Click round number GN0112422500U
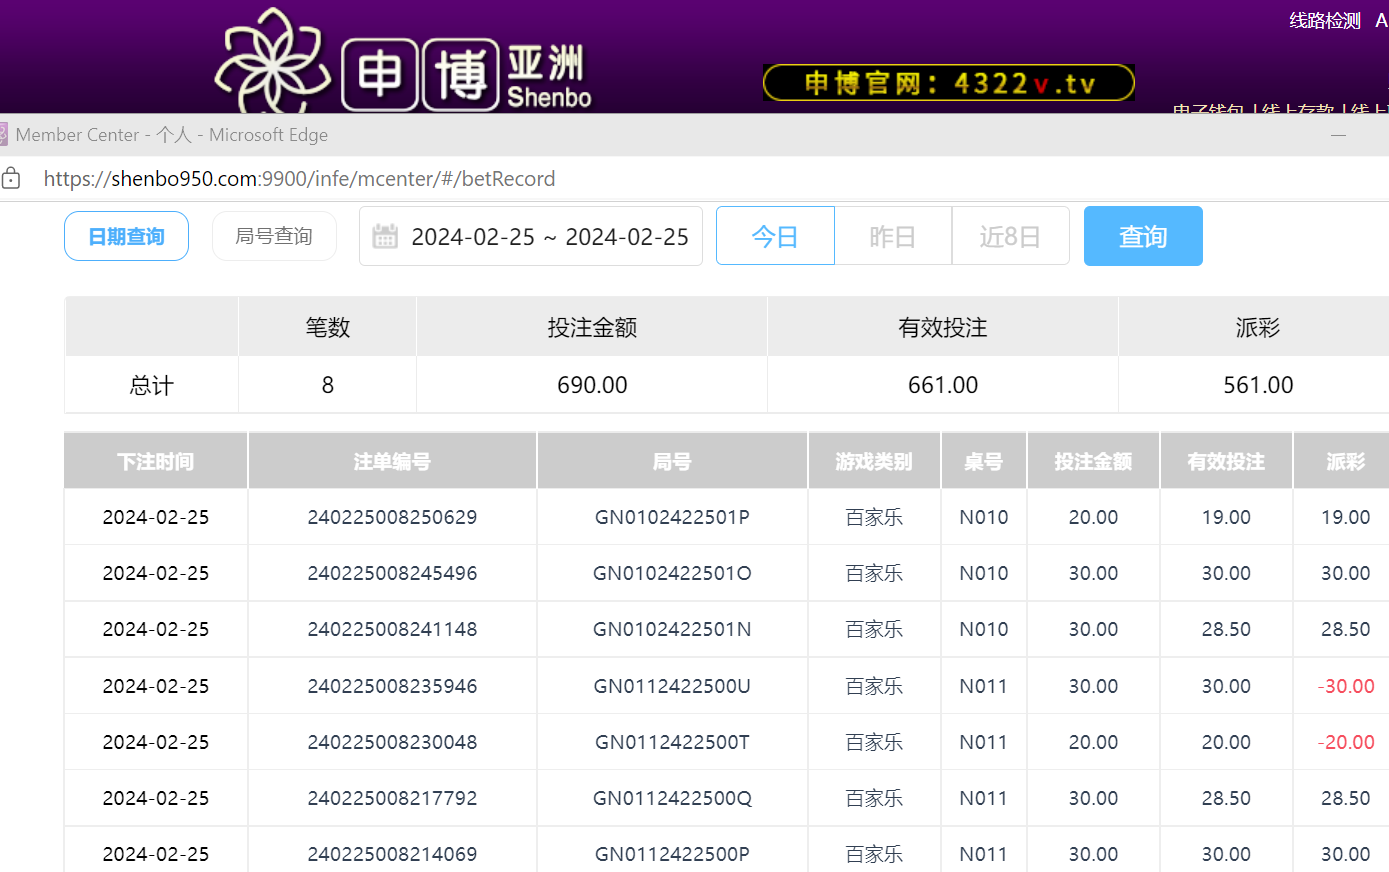This screenshot has height=872, width=1389. point(672,686)
